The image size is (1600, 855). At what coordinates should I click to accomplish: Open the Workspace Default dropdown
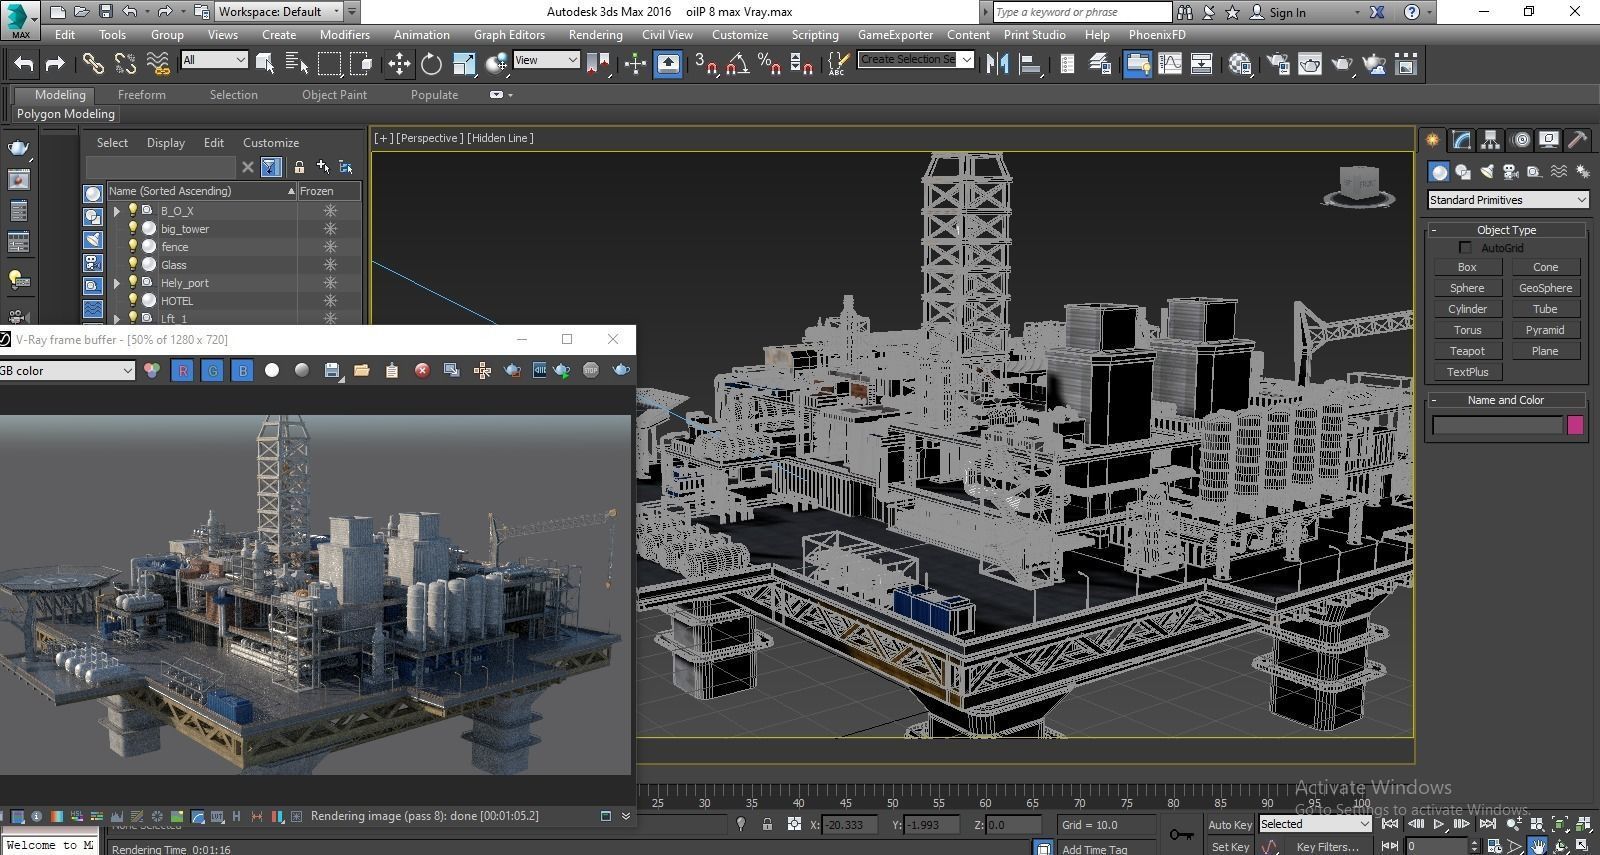point(279,12)
